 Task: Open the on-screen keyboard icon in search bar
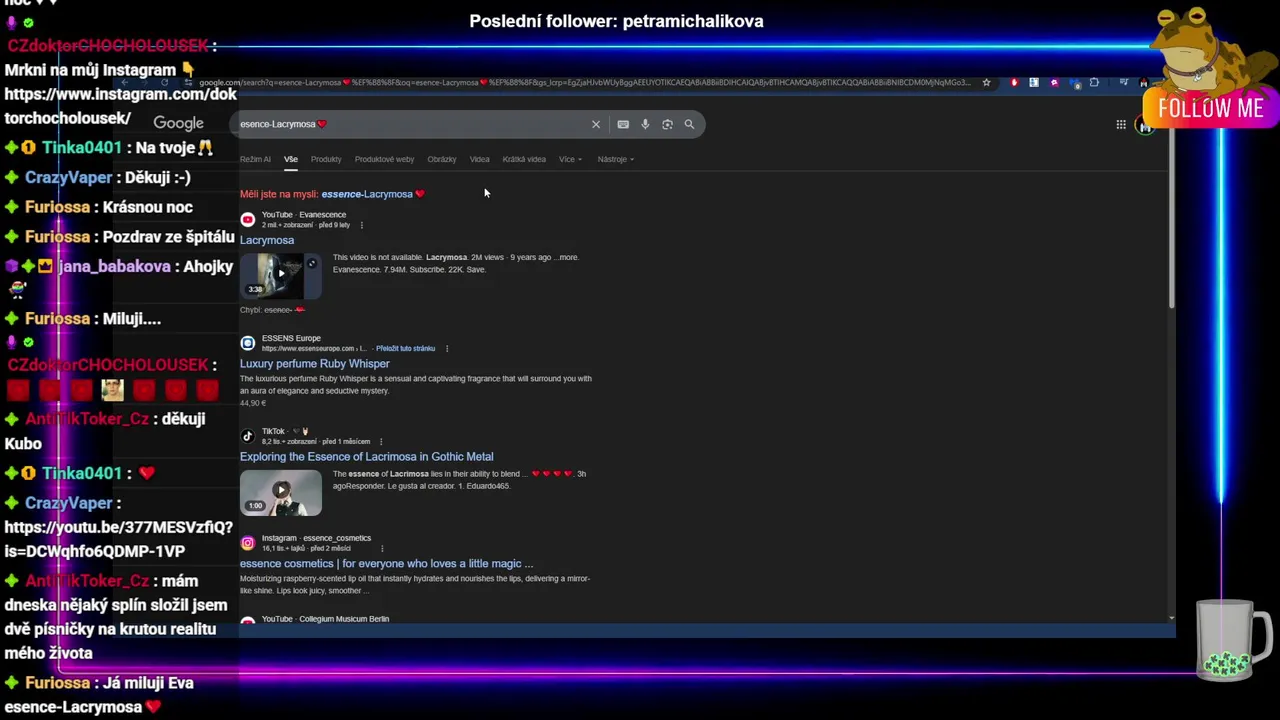[x=623, y=124]
